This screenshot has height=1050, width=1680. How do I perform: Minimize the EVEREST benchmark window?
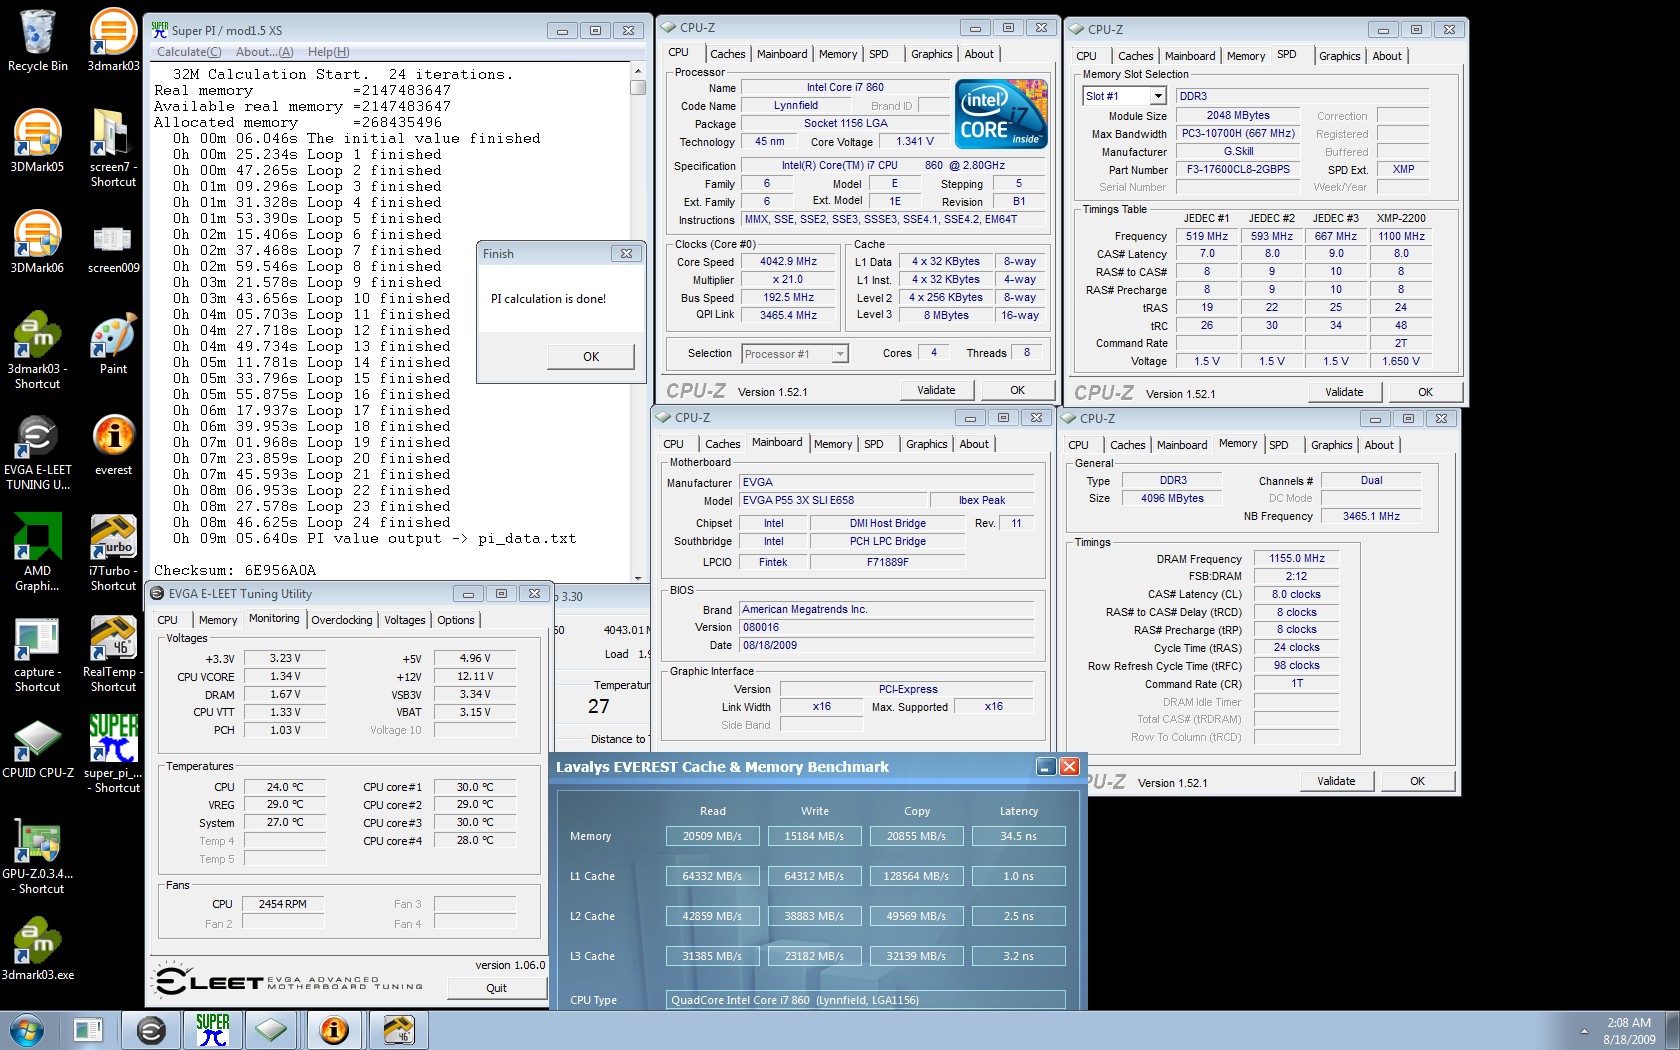click(1046, 767)
